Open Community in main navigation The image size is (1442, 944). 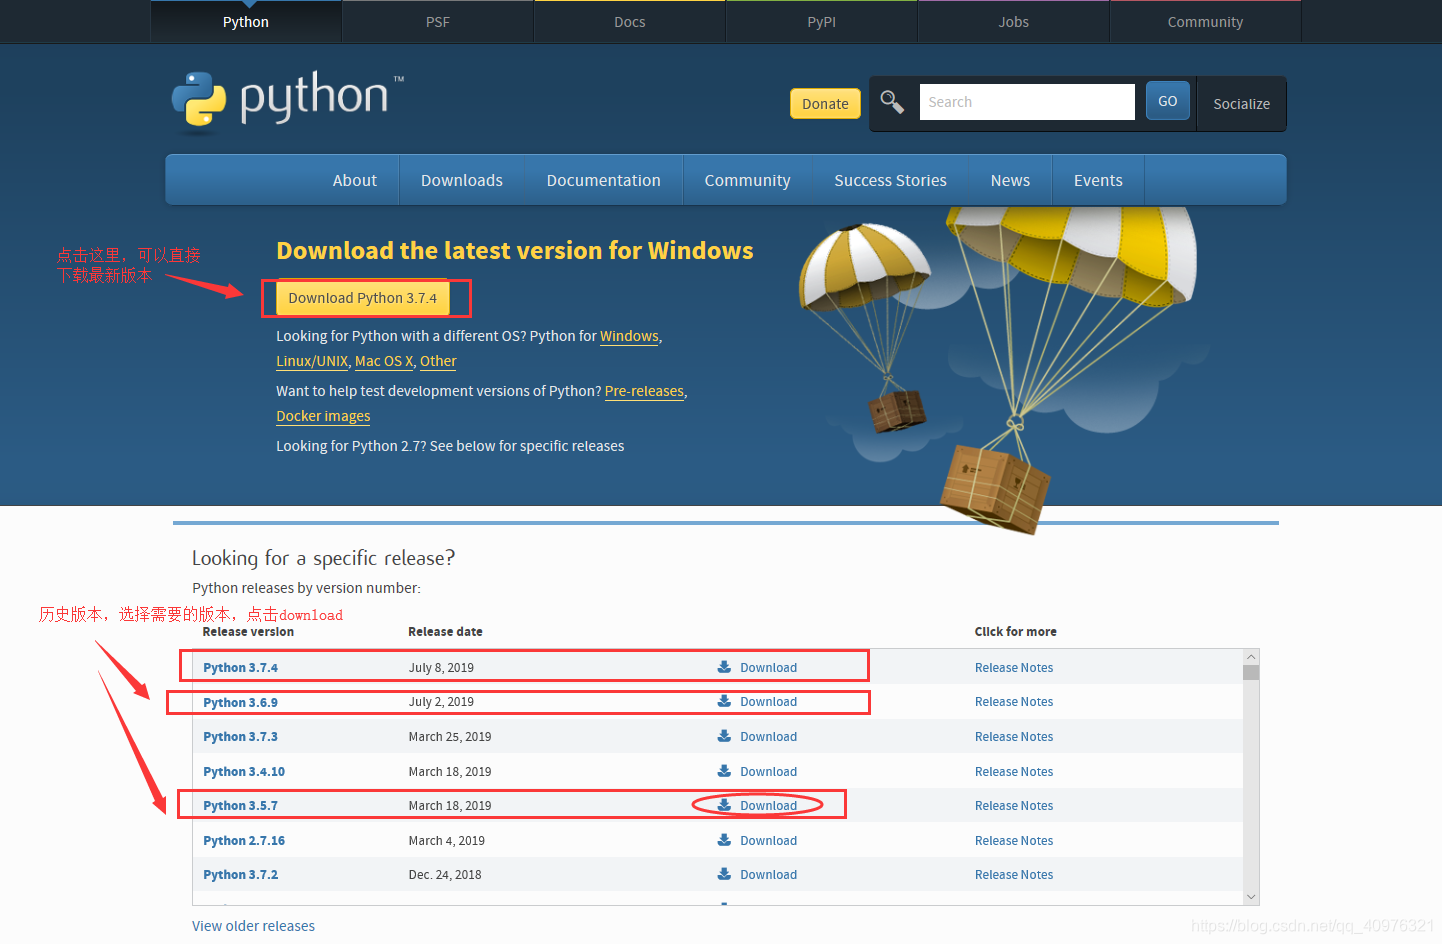coord(748,180)
